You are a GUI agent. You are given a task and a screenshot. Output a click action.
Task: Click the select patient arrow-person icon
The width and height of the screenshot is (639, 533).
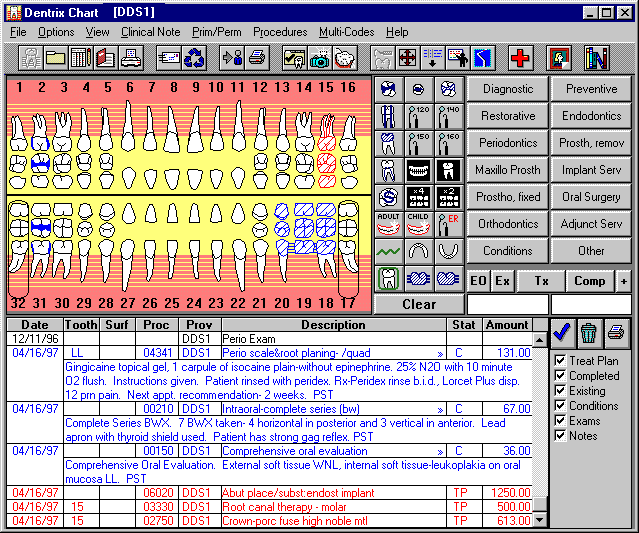(232, 58)
